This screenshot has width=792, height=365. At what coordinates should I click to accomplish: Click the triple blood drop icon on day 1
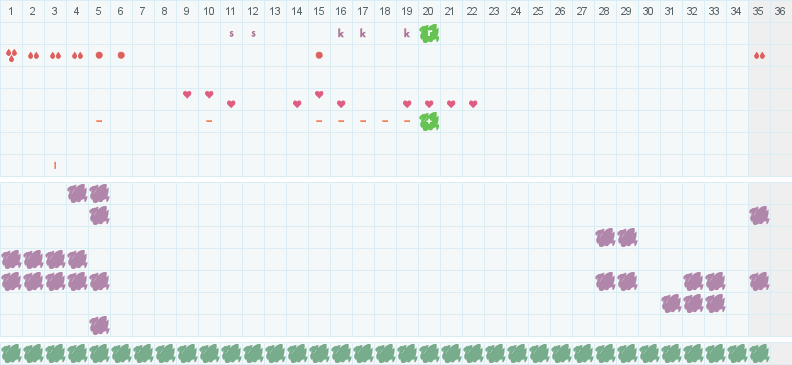point(11,55)
